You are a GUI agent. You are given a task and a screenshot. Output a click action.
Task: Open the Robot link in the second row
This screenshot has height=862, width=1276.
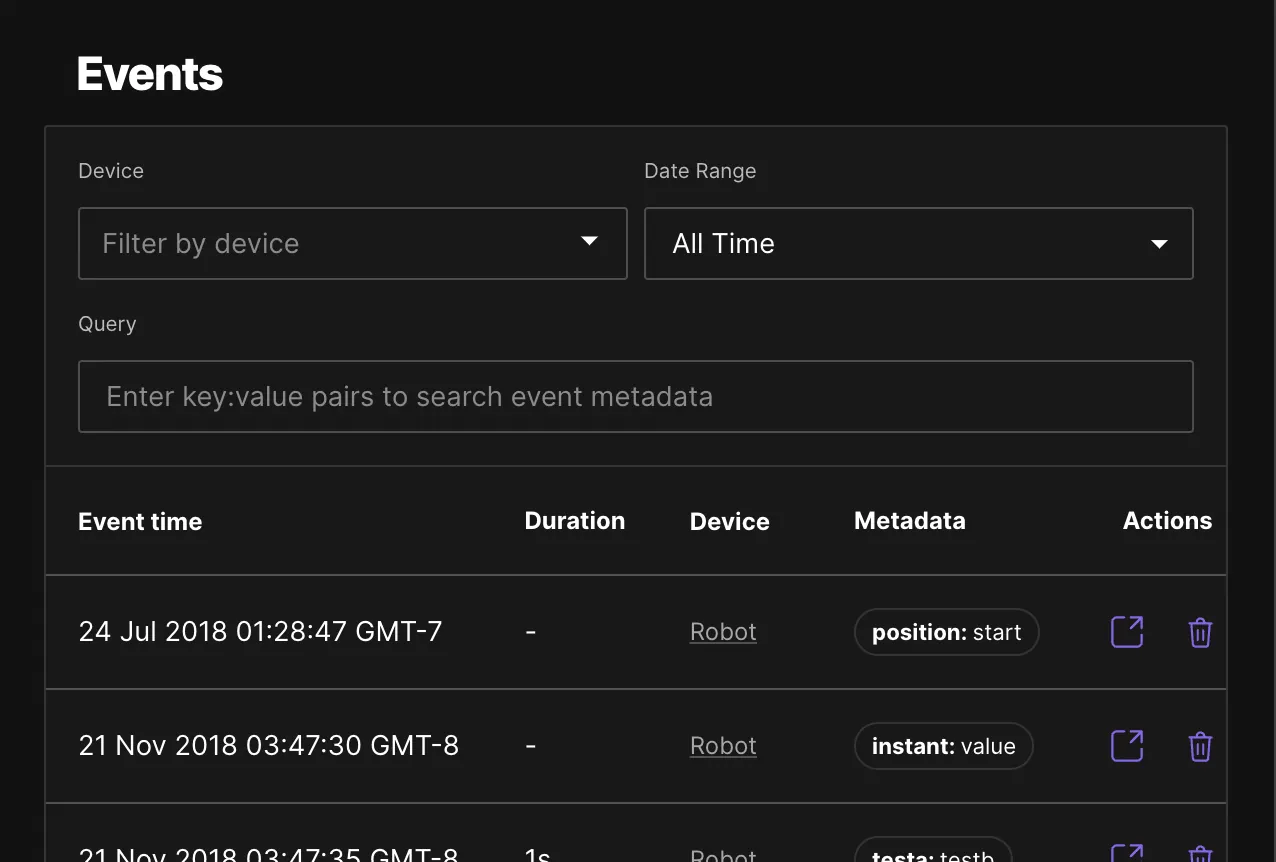pyautogui.click(x=722, y=746)
